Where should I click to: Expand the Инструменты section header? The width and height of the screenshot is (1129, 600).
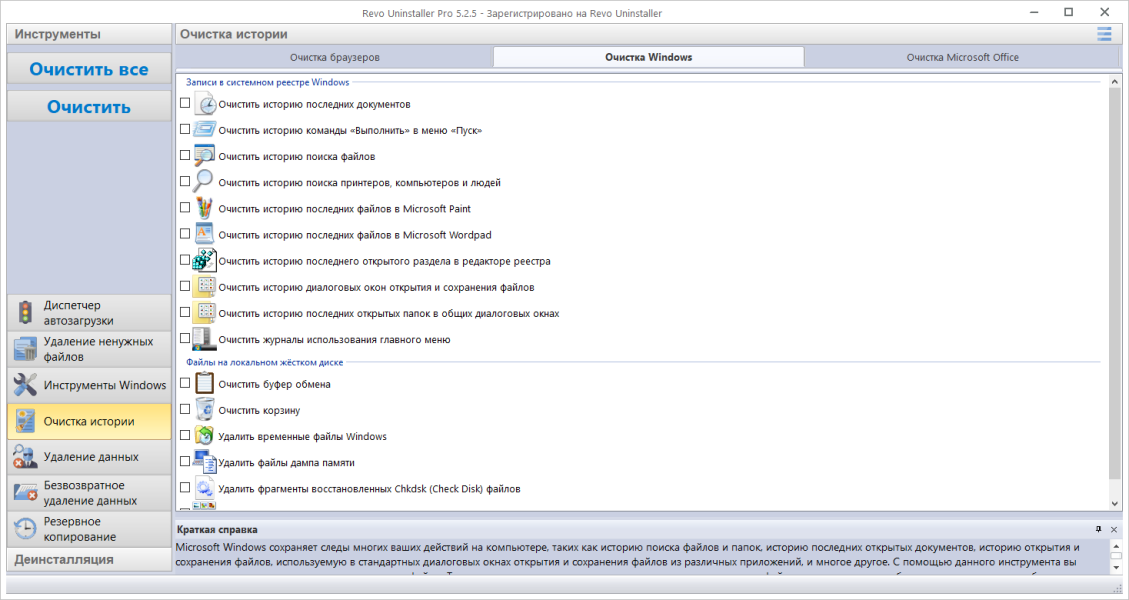(x=89, y=34)
